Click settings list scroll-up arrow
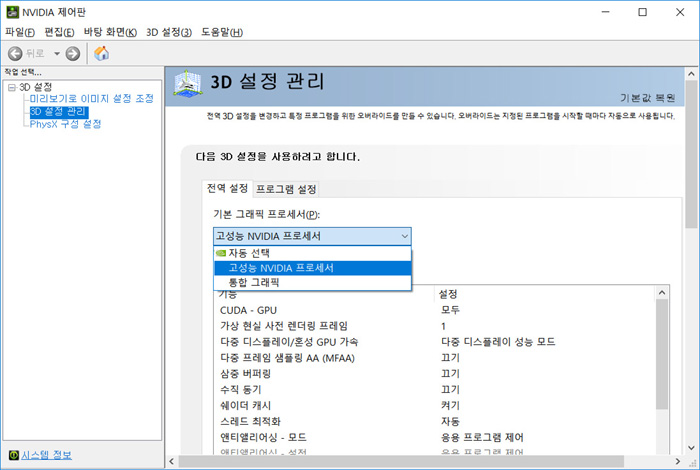This screenshot has width=700, height=470. (x=662, y=293)
